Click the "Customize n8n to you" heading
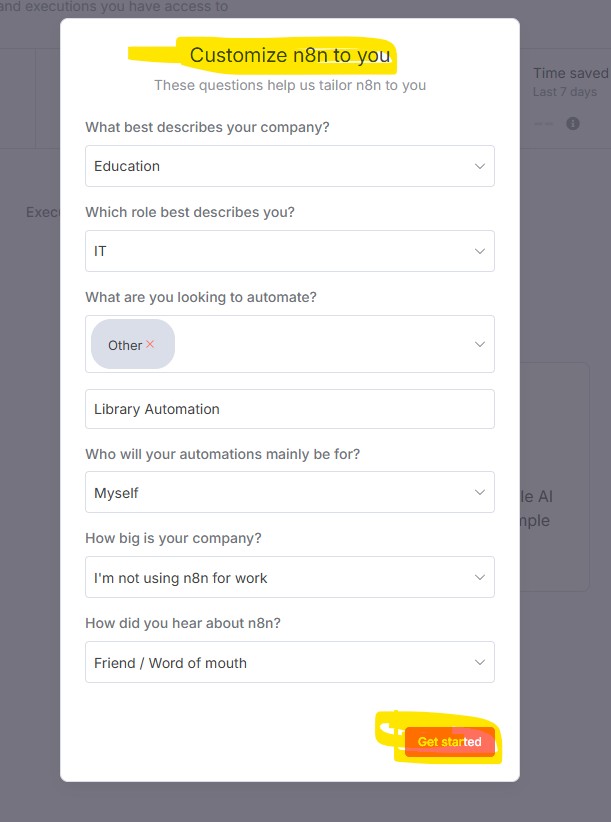 click(290, 55)
